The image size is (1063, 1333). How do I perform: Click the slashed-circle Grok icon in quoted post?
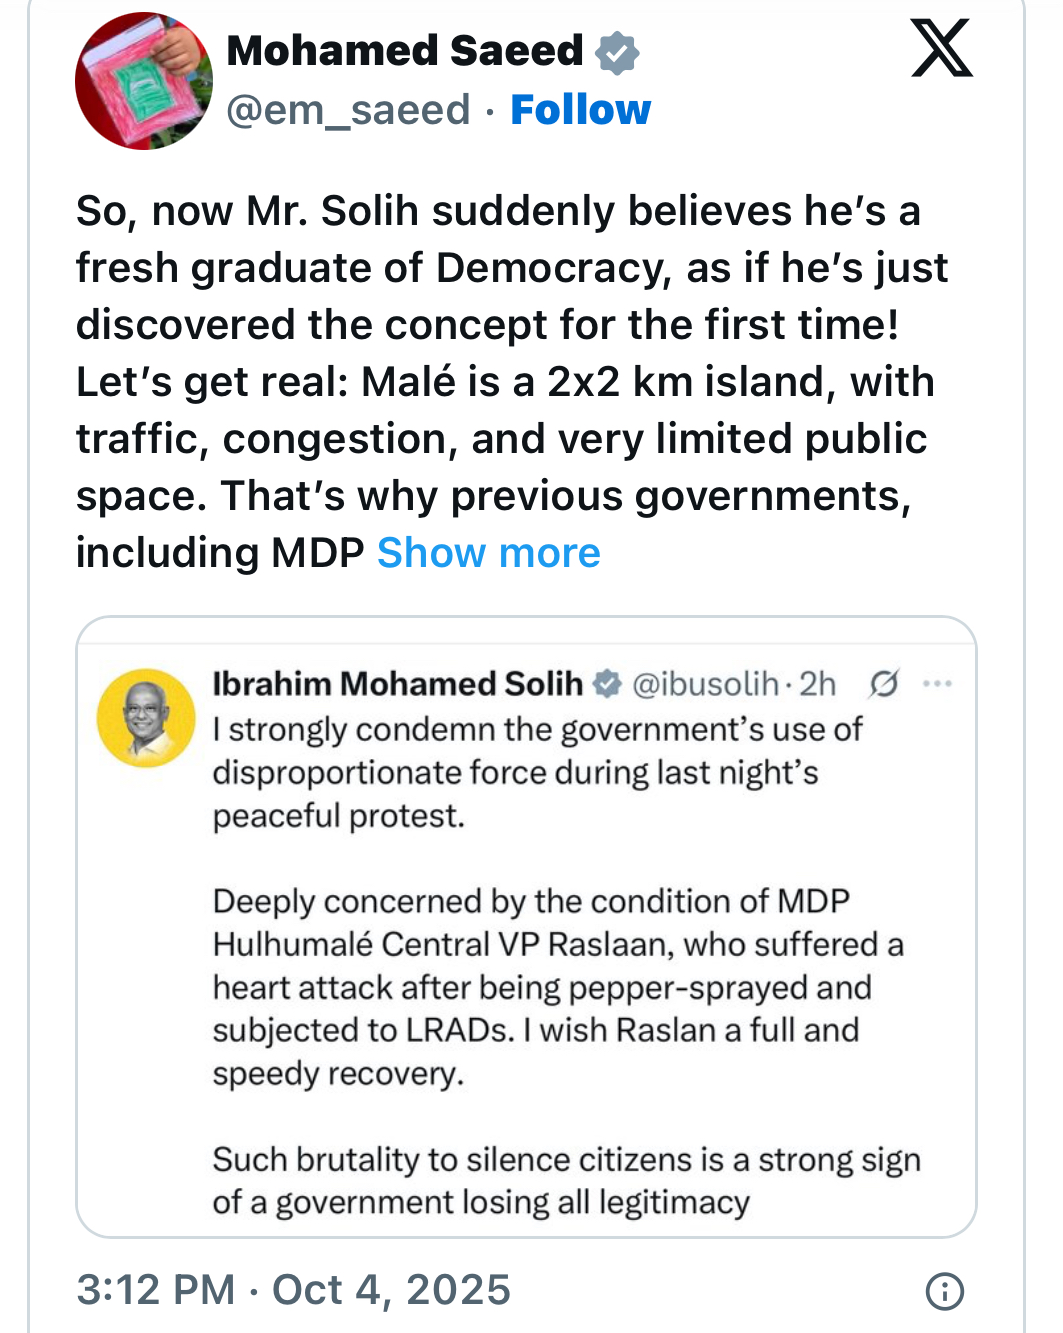coord(883,684)
